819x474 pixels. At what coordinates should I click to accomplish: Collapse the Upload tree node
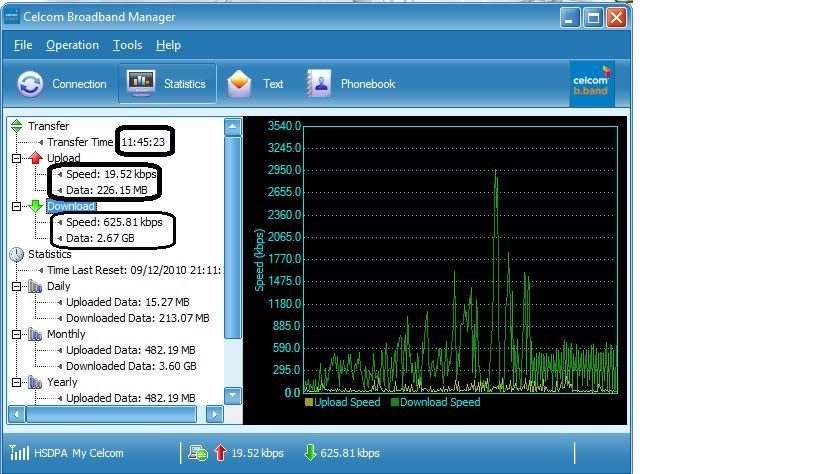click(16, 158)
